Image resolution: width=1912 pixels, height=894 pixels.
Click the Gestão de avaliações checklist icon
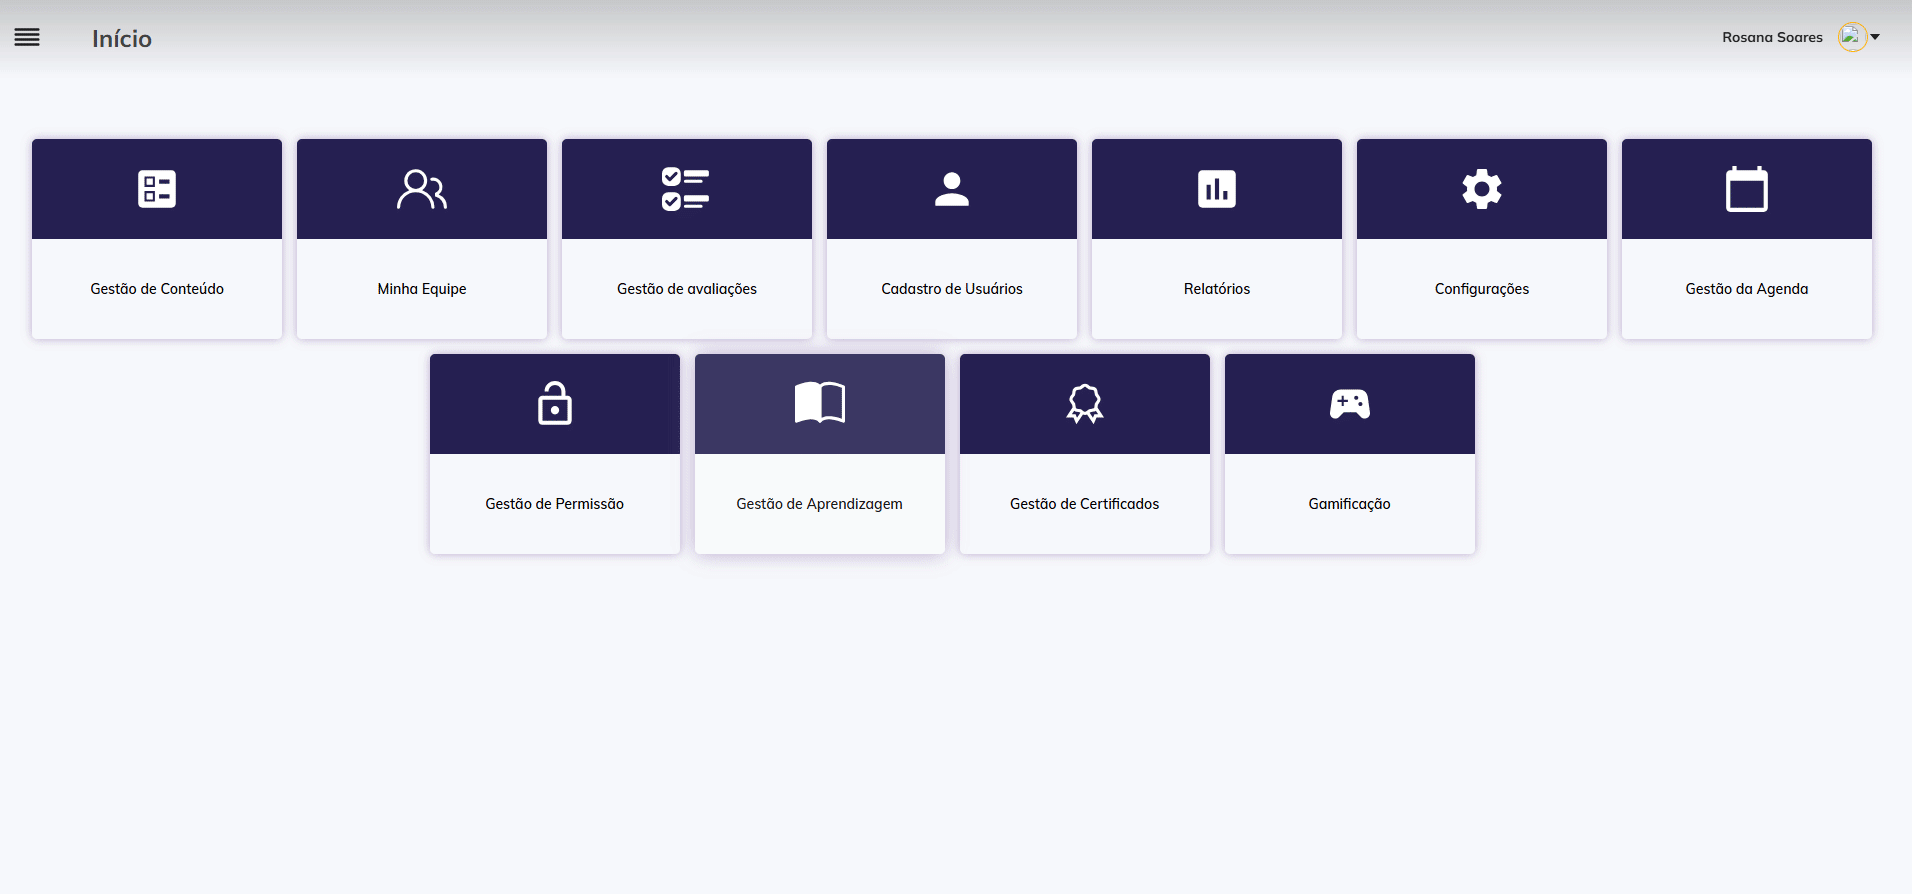tap(686, 189)
